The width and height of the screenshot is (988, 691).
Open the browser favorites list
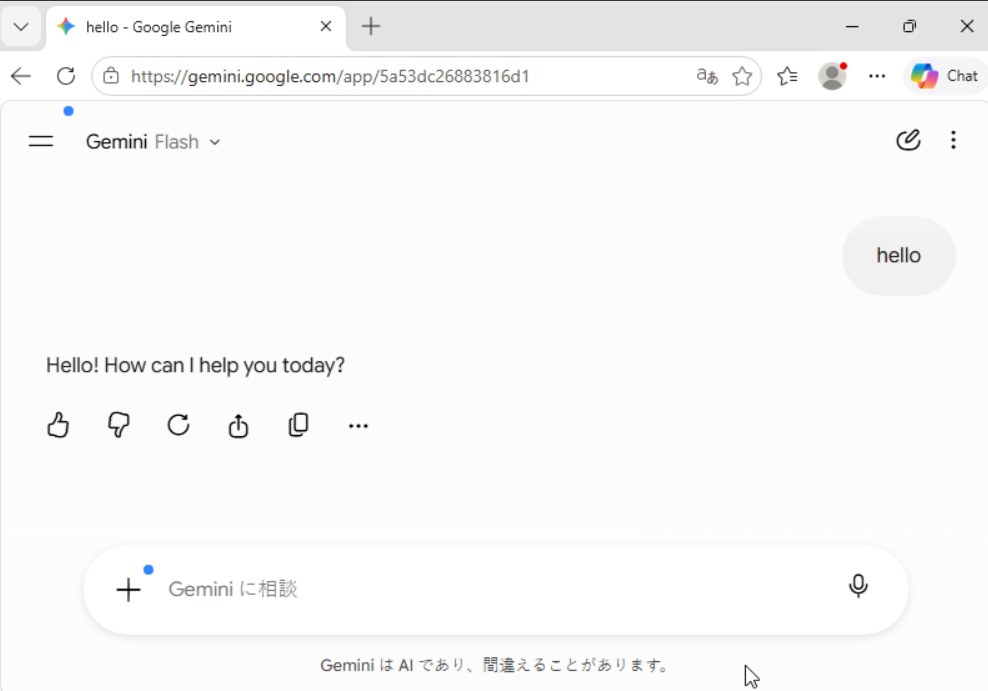click(787, 76)
